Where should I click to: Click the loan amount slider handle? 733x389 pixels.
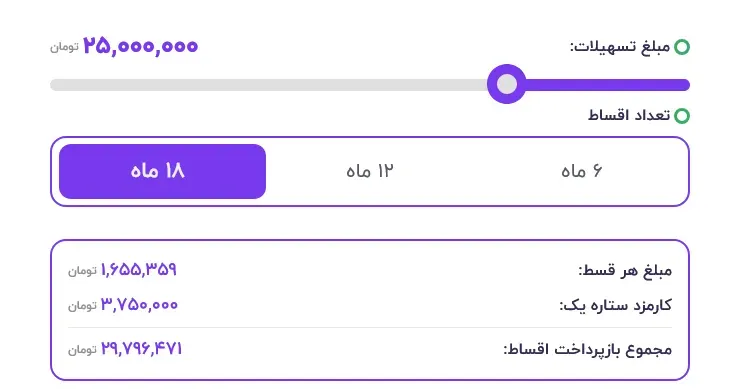(506, 84)
